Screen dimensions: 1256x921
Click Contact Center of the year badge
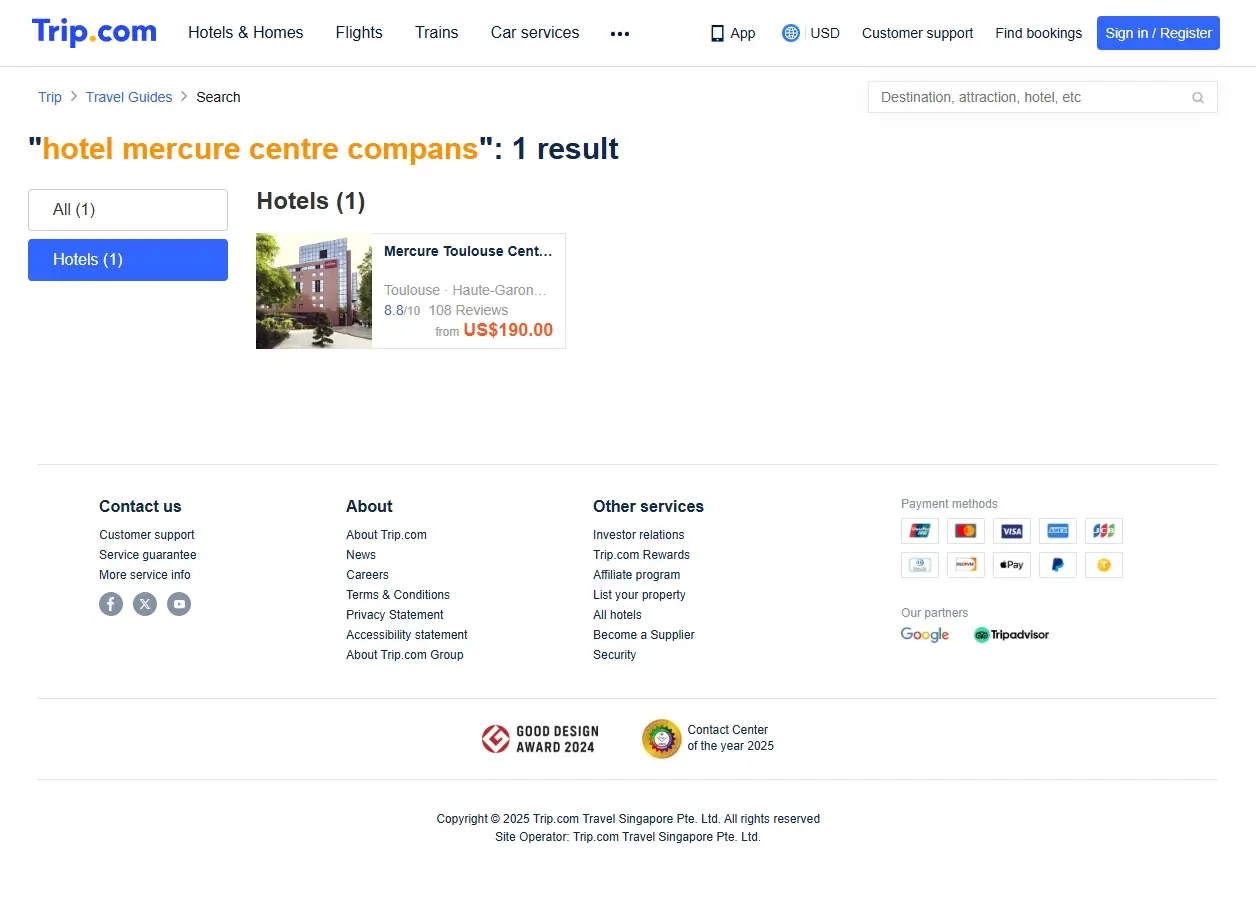pyautogui.click(x=708, y=739)
